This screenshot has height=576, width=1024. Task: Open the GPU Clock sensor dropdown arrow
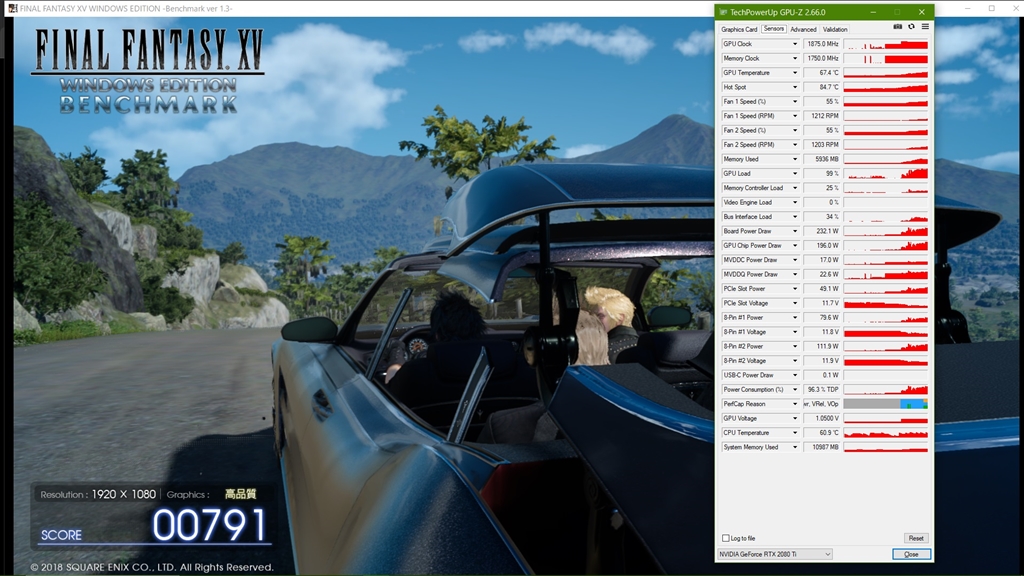tap(795, 44)
